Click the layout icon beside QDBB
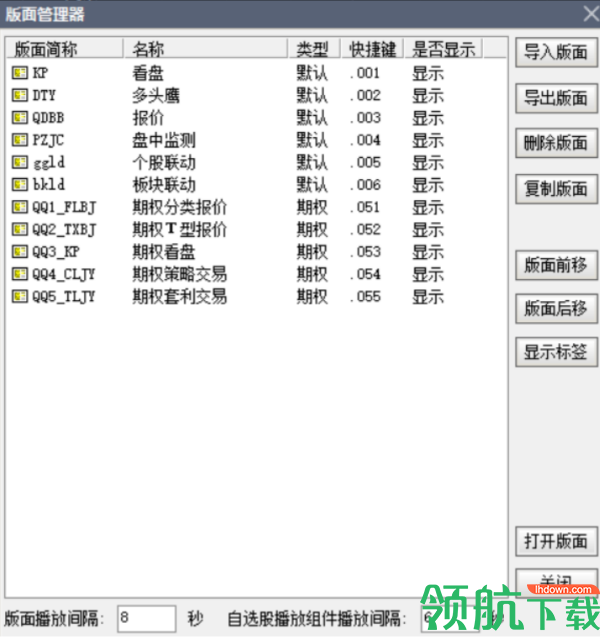Image resolution: width=600 pixels, height=637 pixels. click(19, 118)
